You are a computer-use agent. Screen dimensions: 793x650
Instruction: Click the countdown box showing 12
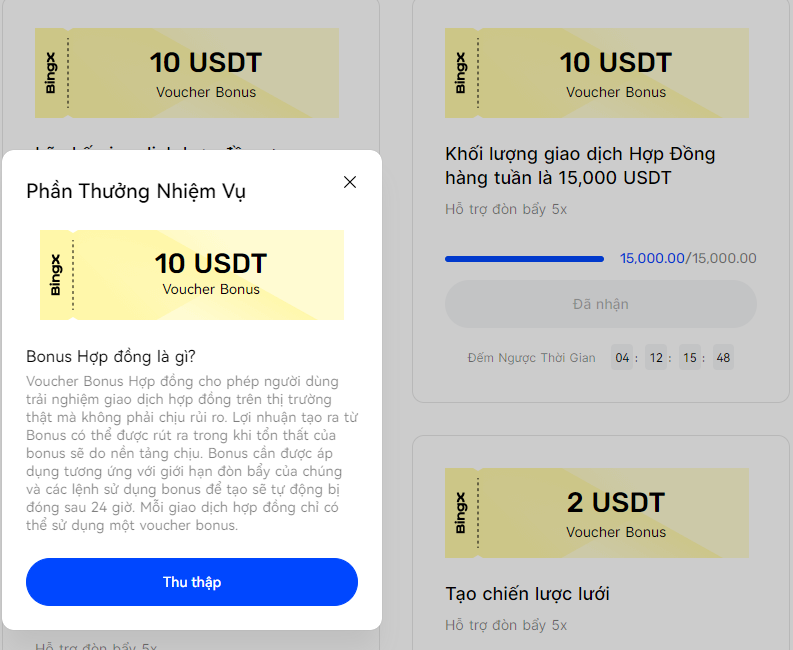[x=657, y=358]
